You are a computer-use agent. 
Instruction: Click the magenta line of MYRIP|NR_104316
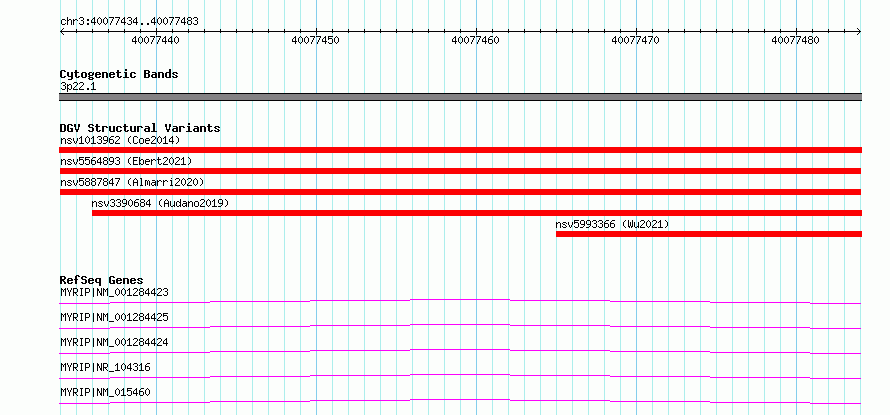point(460,376)
